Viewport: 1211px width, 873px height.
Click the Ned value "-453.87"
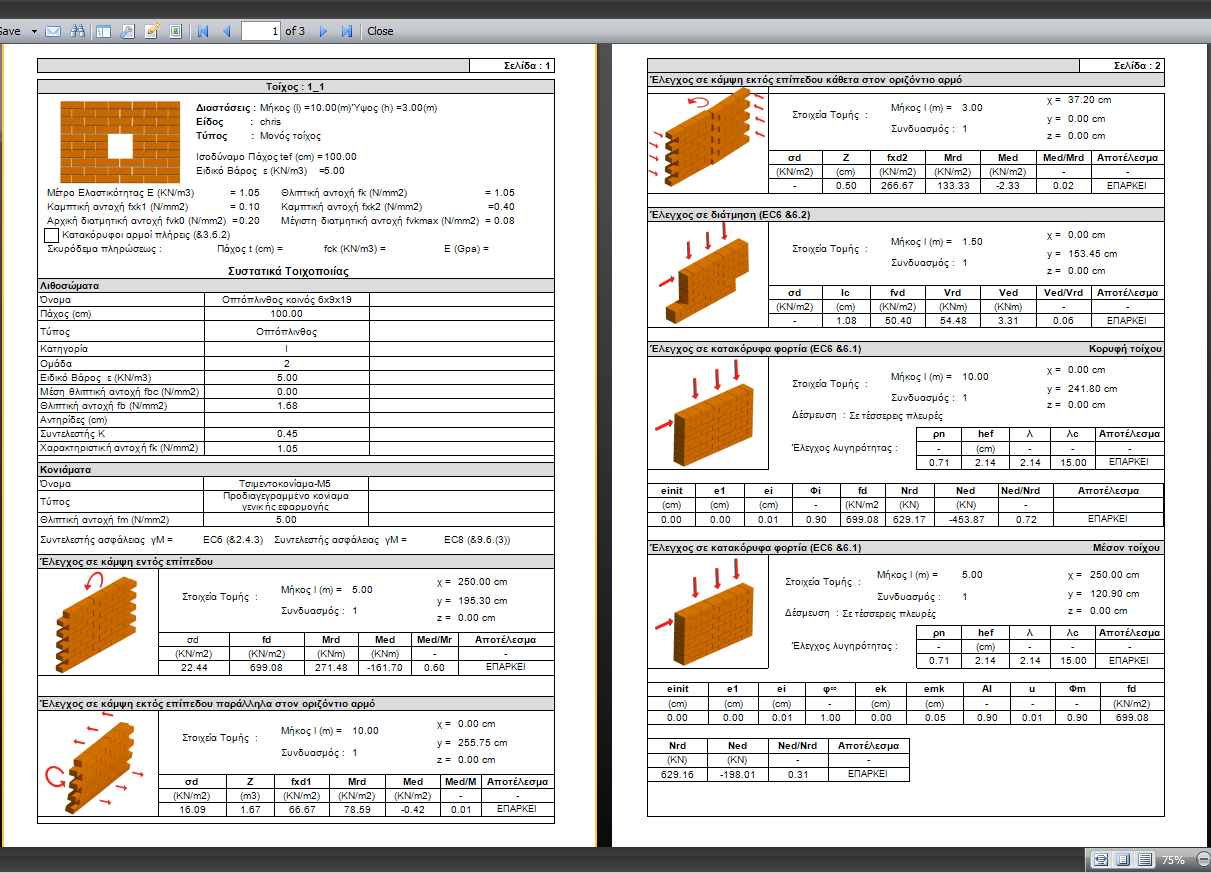click(x=965, y=519)
